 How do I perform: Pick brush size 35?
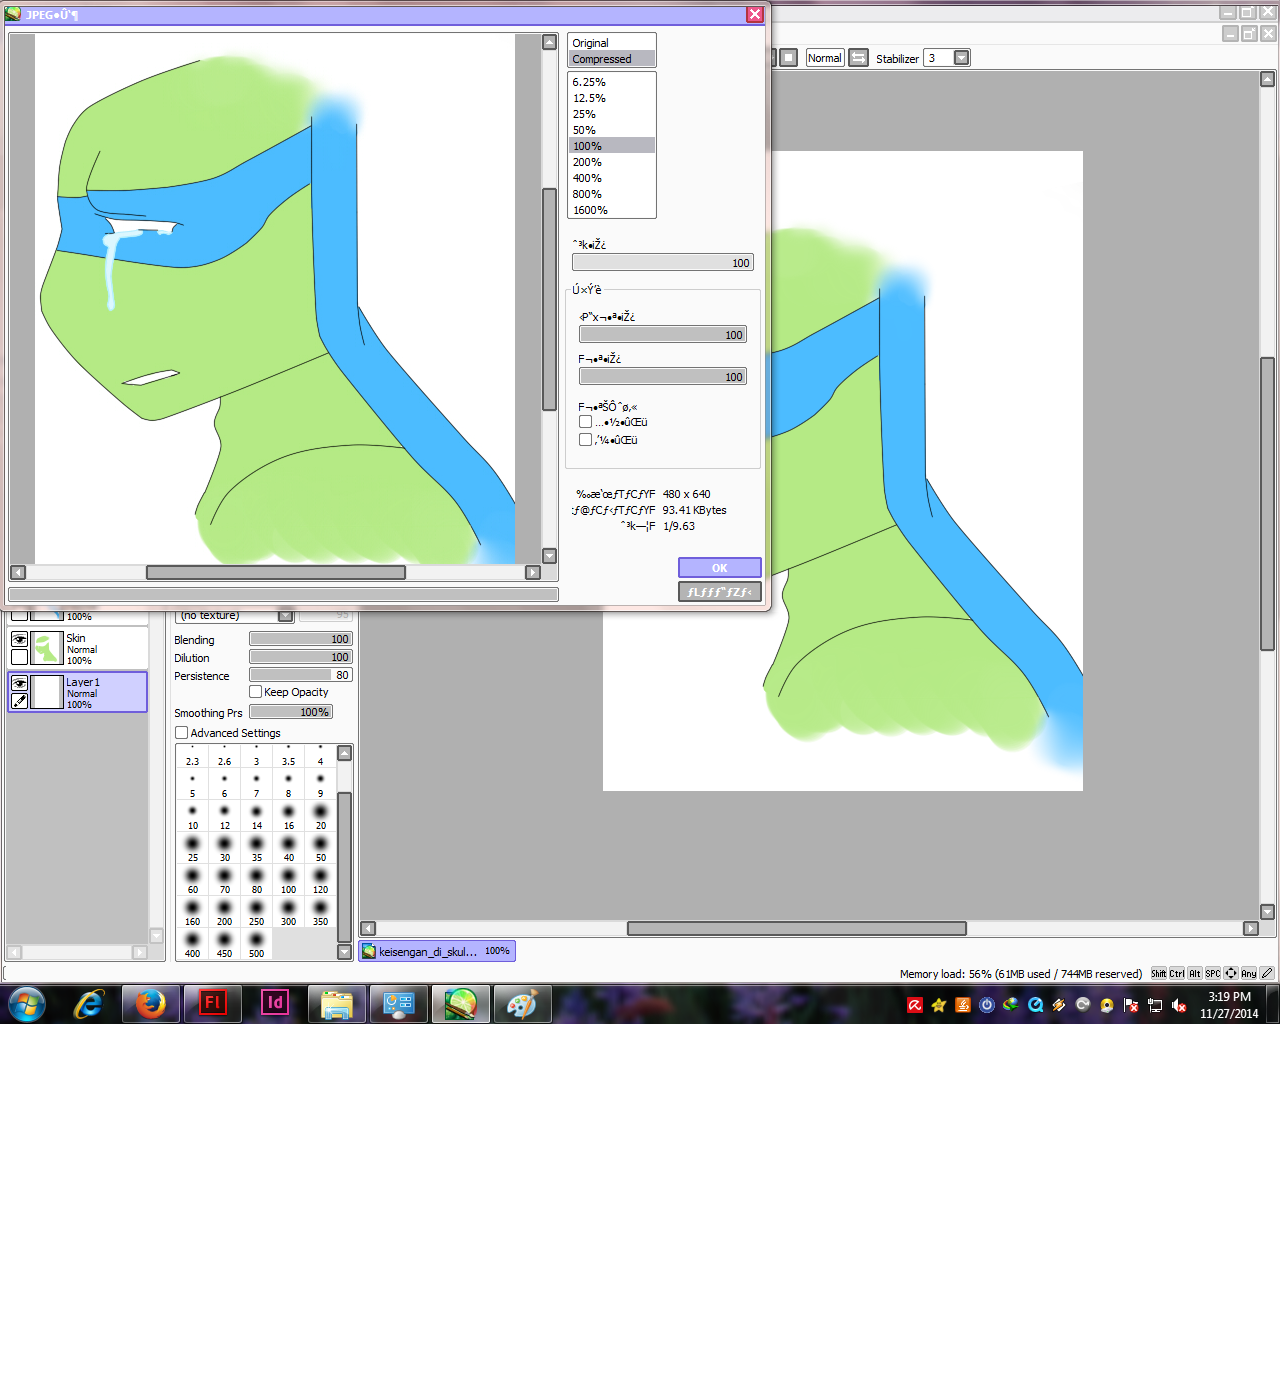[x=256, y=850]
